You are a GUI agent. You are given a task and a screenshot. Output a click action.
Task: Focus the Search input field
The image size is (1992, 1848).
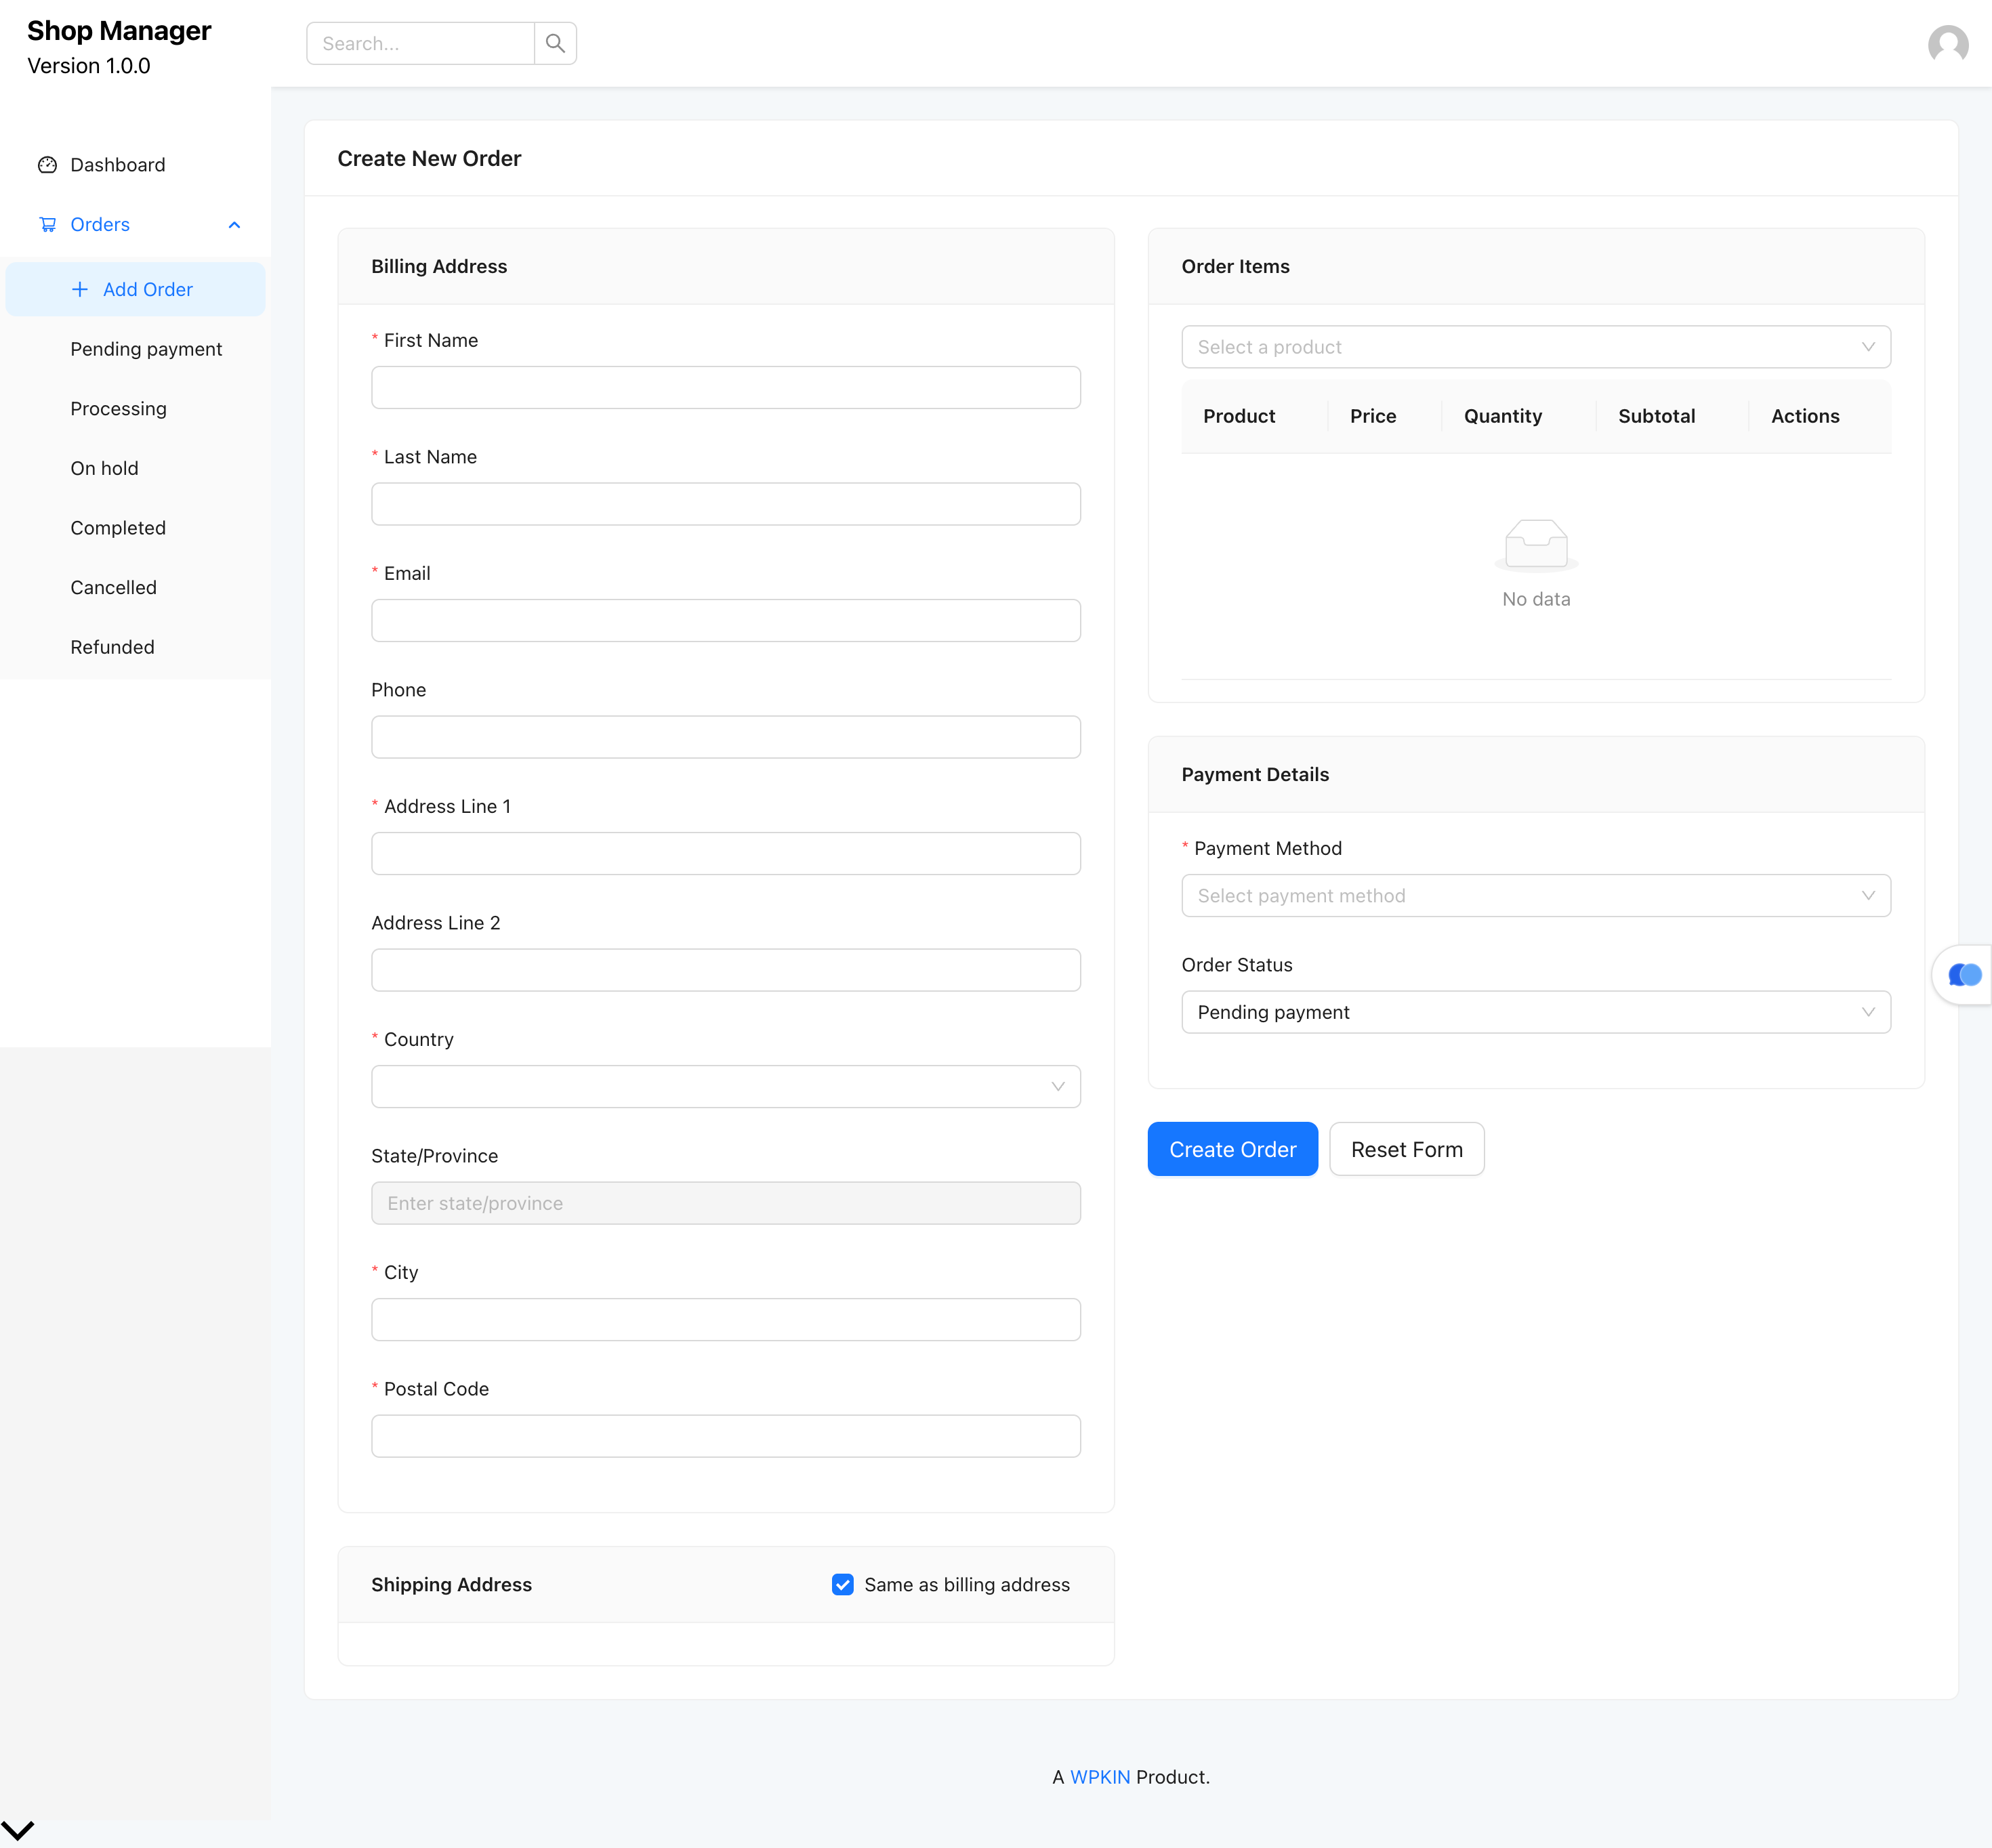(x=420, y=43)
